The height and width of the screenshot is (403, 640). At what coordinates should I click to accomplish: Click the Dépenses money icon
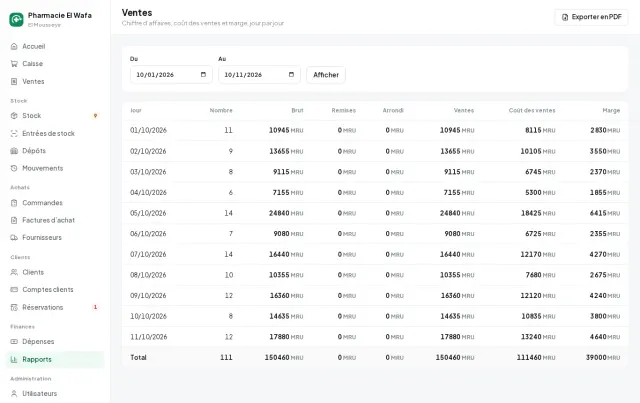click(x=14, y=341)
